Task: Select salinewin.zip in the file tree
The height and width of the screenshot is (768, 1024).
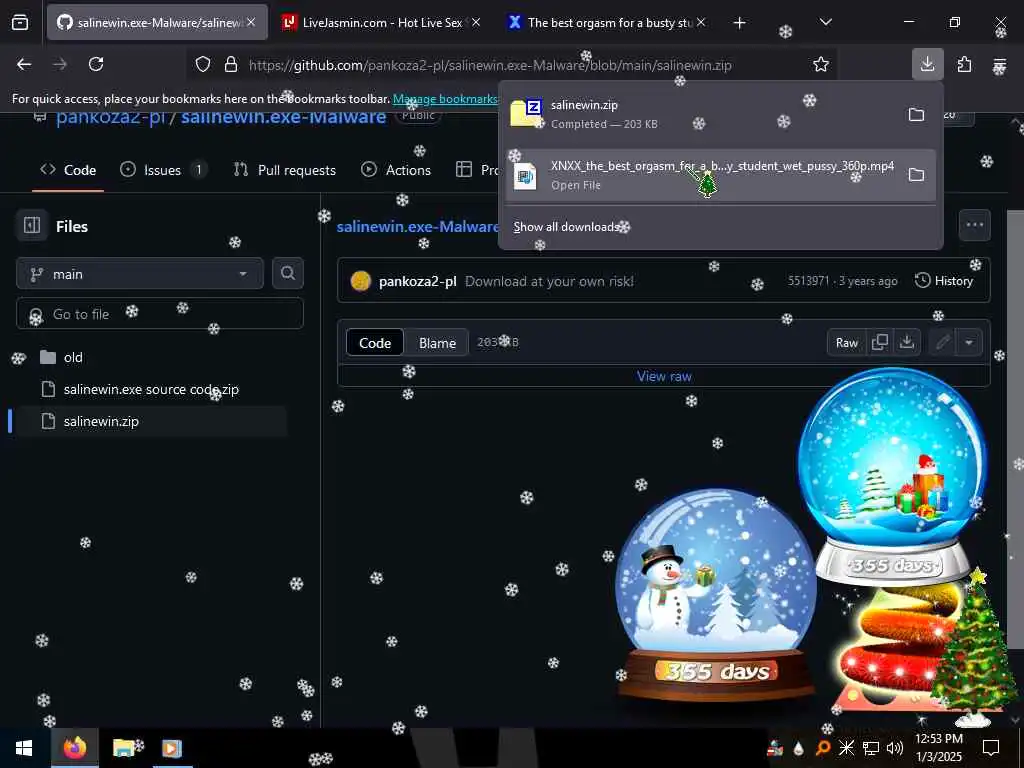Action: click(101, 421)
